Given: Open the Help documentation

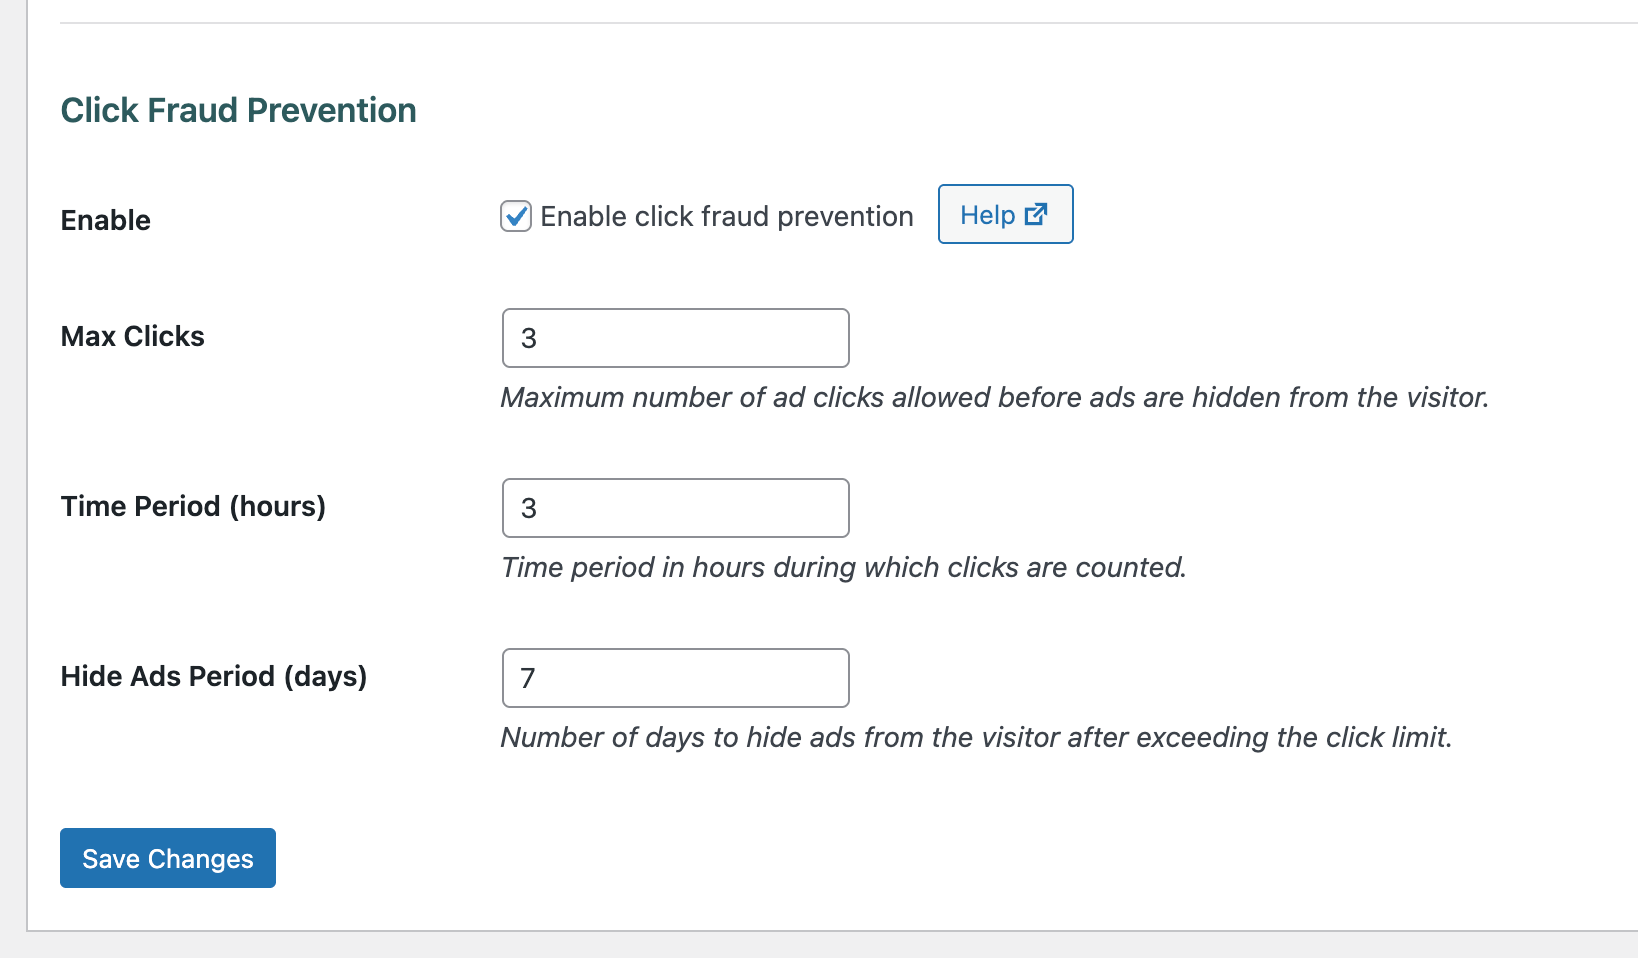Looking at the screenshot, I should 1005,214.
